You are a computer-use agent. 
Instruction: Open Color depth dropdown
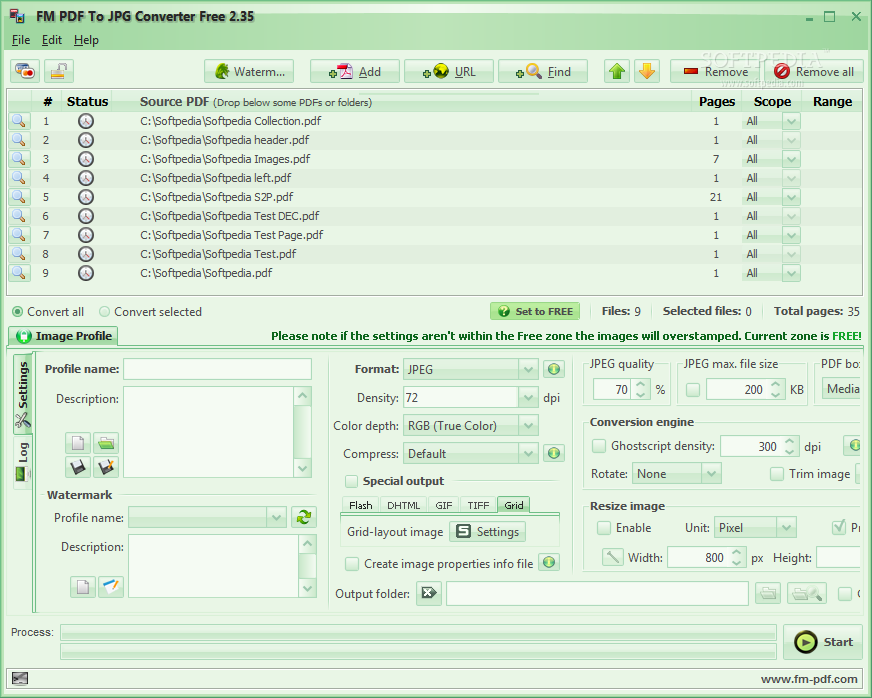(x=528, y=425)
